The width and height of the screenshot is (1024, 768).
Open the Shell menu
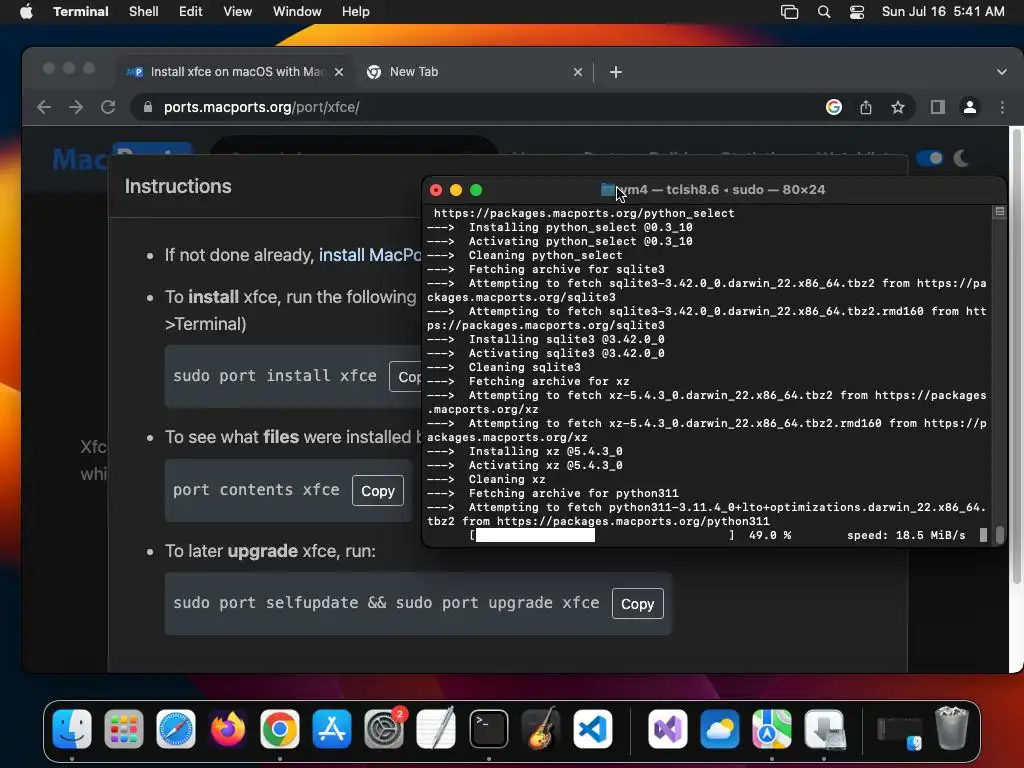pos(143,12)
